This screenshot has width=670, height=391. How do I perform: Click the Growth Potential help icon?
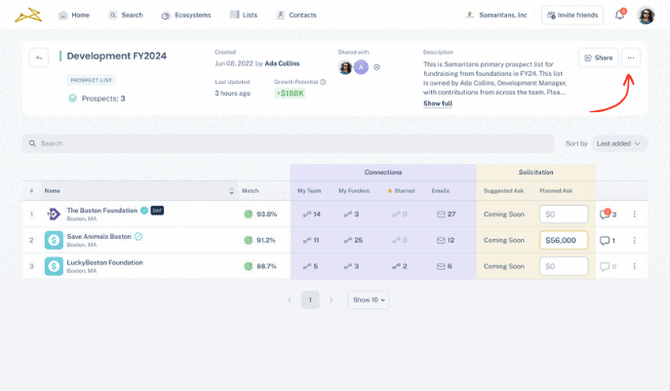(x=323, y=82)
